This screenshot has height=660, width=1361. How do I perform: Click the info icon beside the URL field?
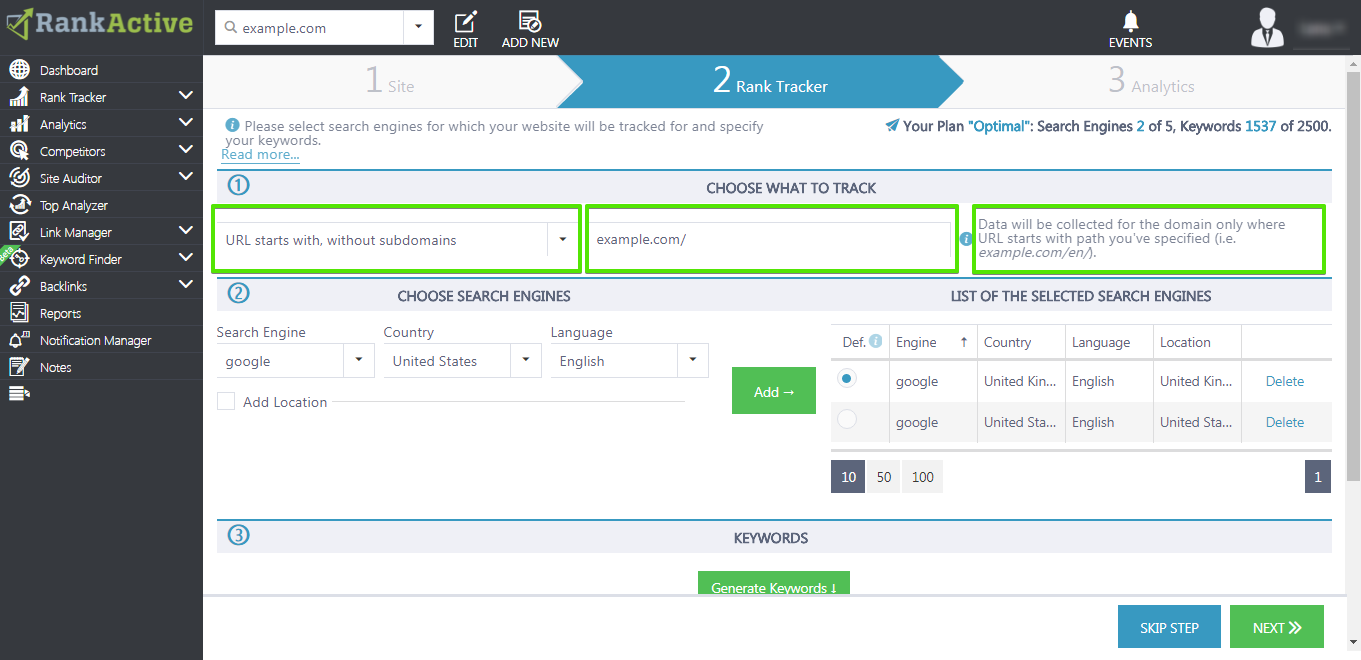click(x=966, y=239)
